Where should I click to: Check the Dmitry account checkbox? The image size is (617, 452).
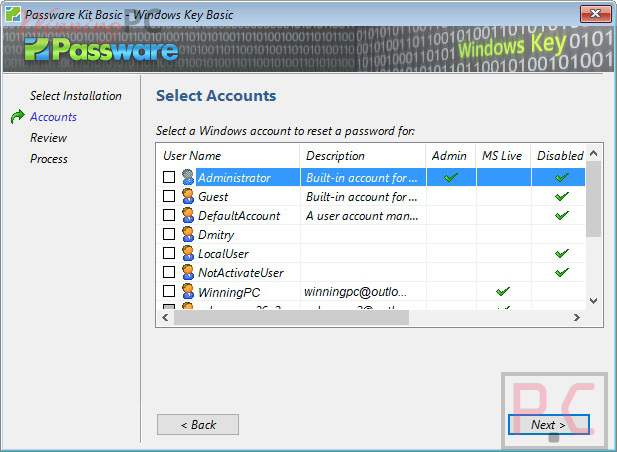pyautogui.click(x=169, y=234)
